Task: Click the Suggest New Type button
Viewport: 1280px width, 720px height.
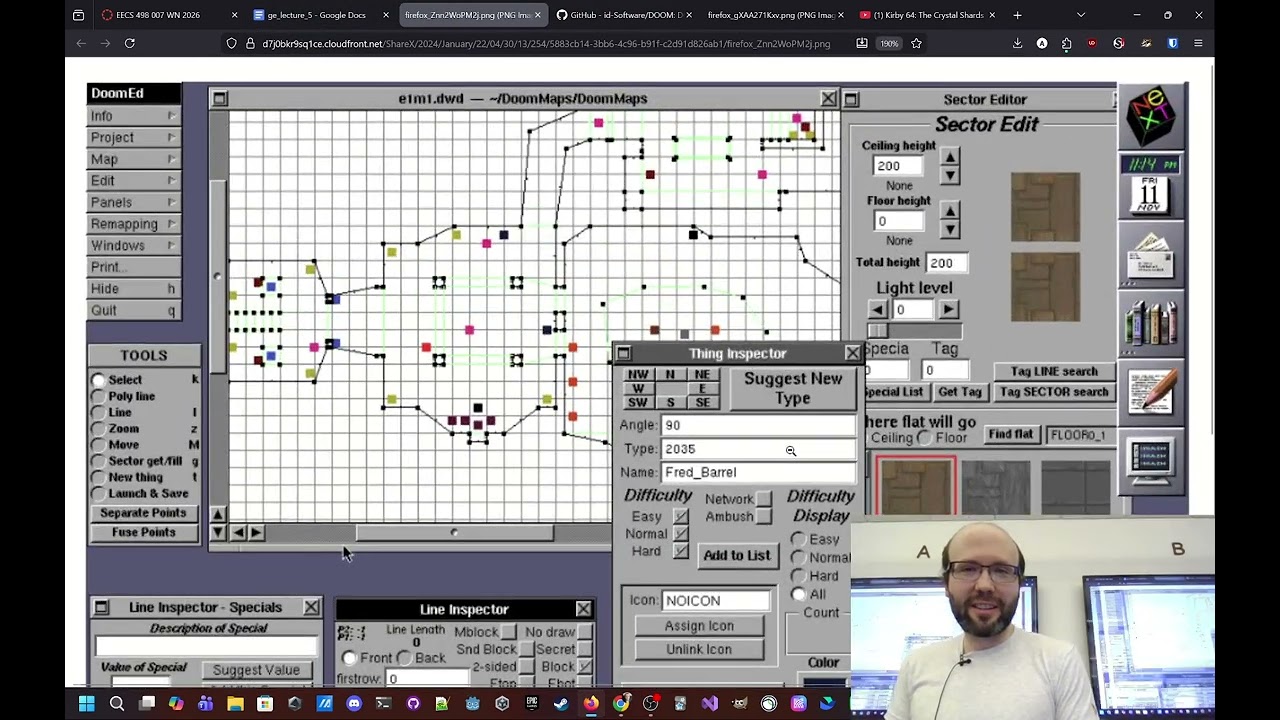Action: coord(793,388)
